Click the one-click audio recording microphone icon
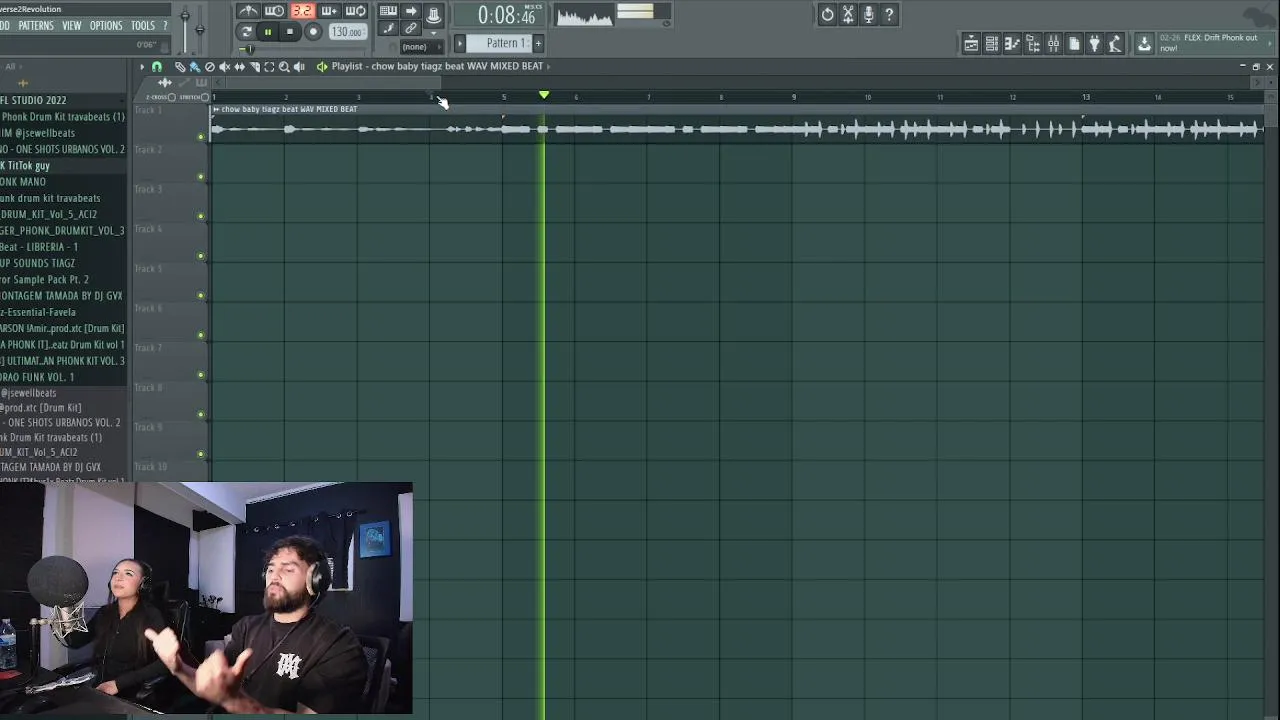Image resolution: width=1280 pixels, height=720 pixels. tap(868, 14)
